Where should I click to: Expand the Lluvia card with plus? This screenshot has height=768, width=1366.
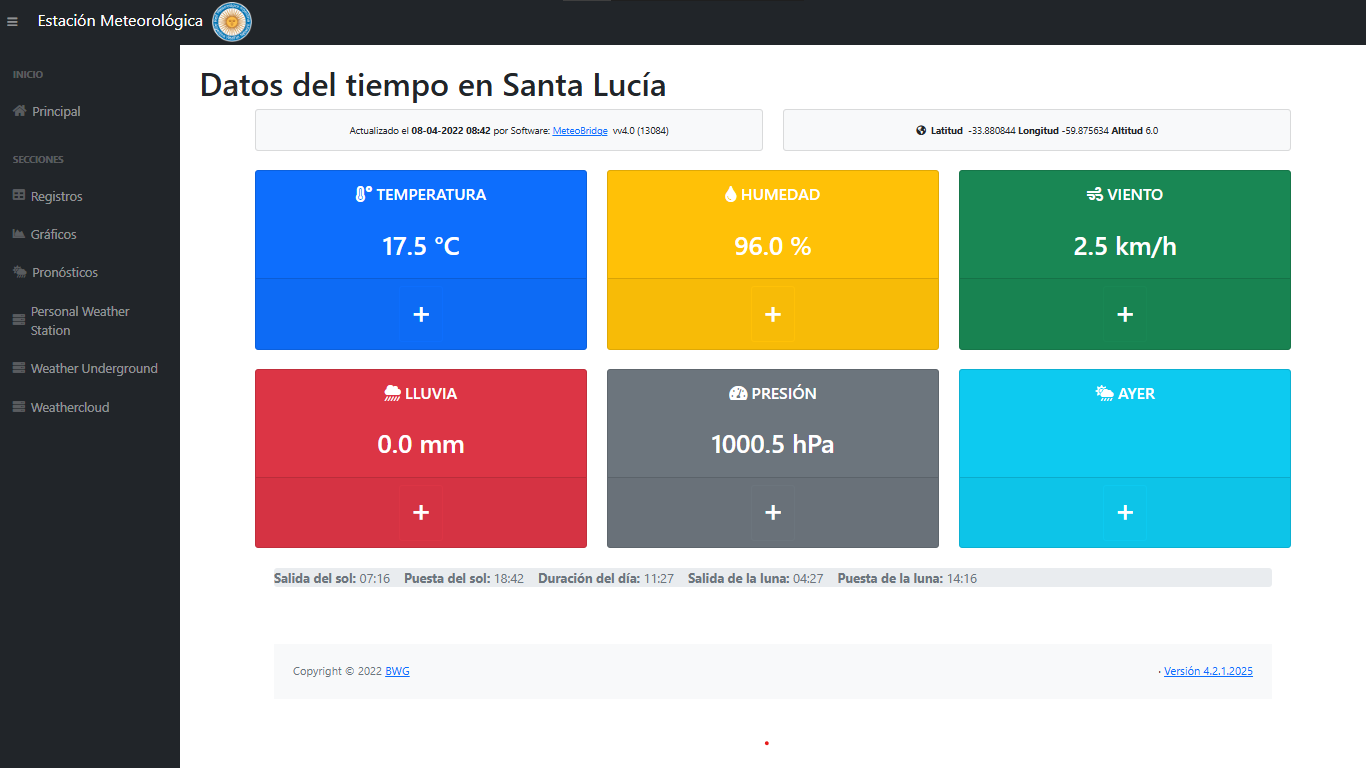421,512
